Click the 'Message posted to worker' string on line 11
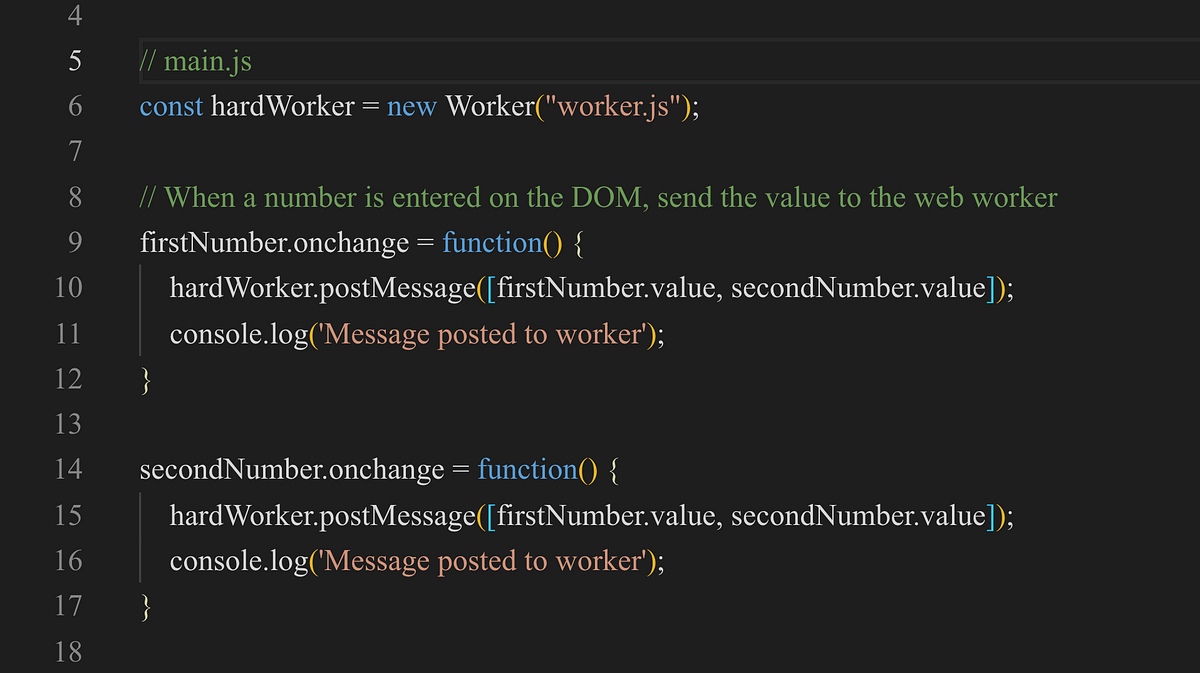Image resolution: width=1200 pixels, height=673 pixels. [x=480, y=333]
